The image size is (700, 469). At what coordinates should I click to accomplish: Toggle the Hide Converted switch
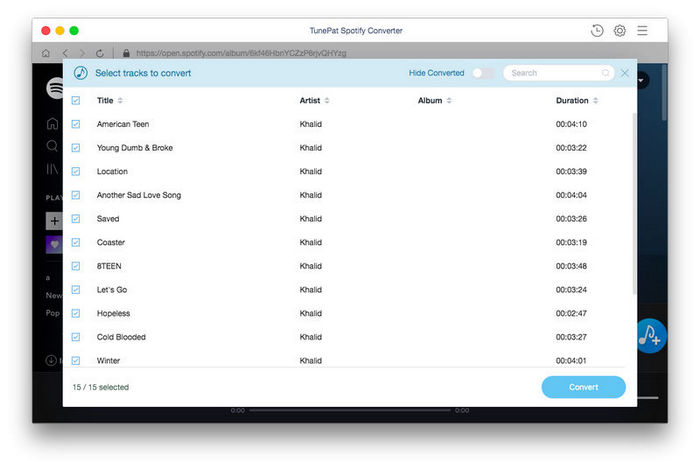click(483, 73)
